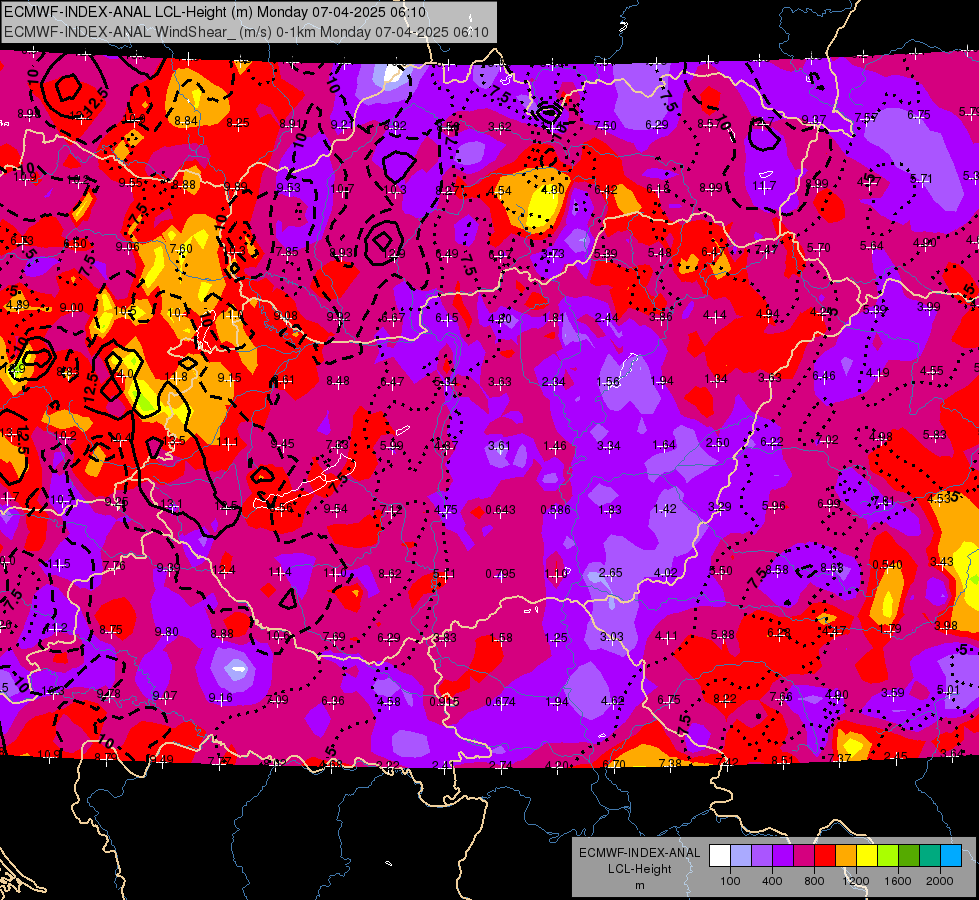Click the 10.5 value on the map
The height and width of the screenshot is (900, 979).
[124, 310]
